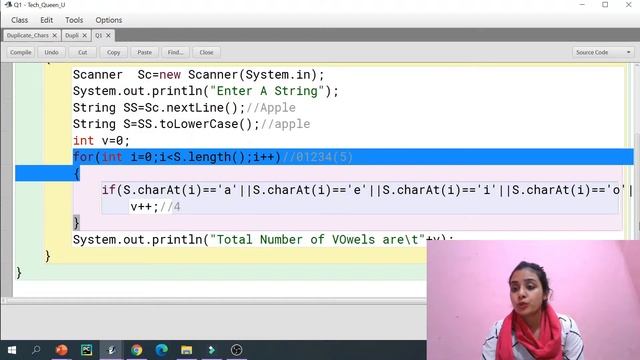Open Google Chrome from the taskbar

point(137,350)
